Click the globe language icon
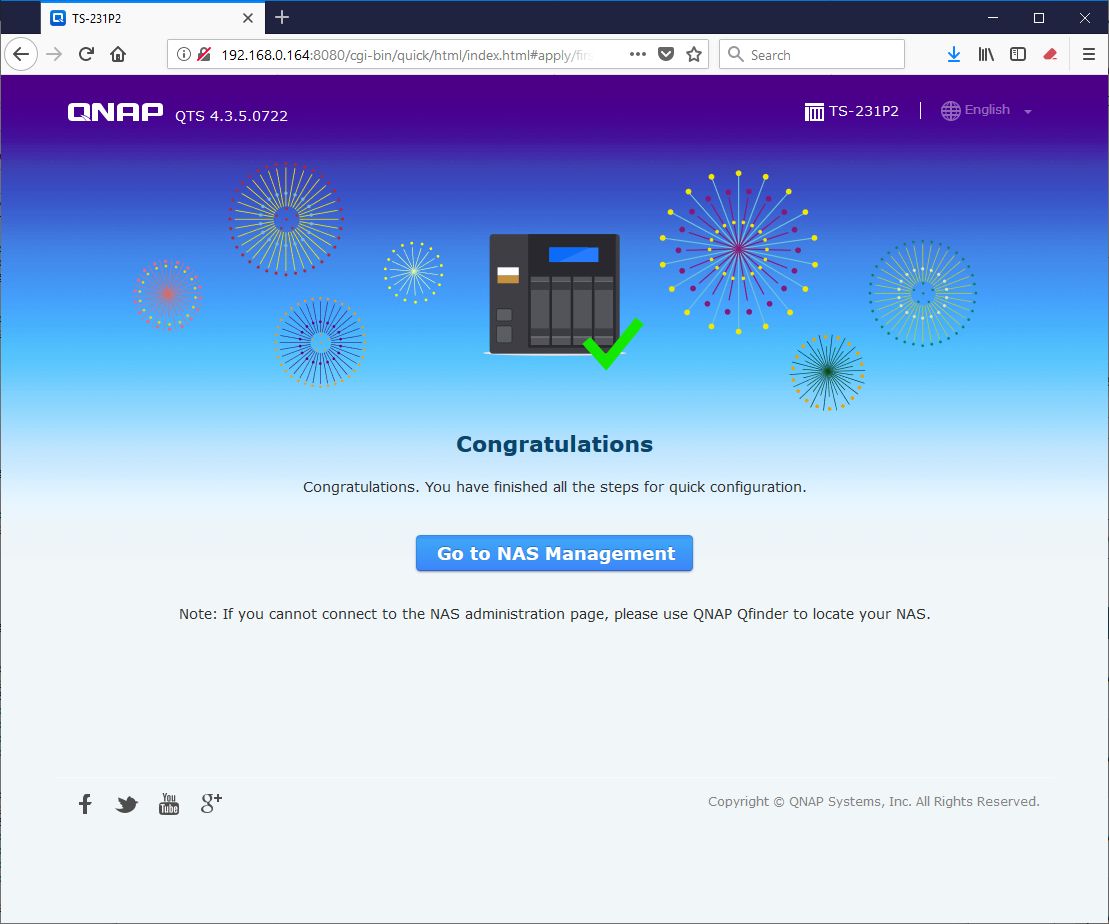 click(951, 111)
